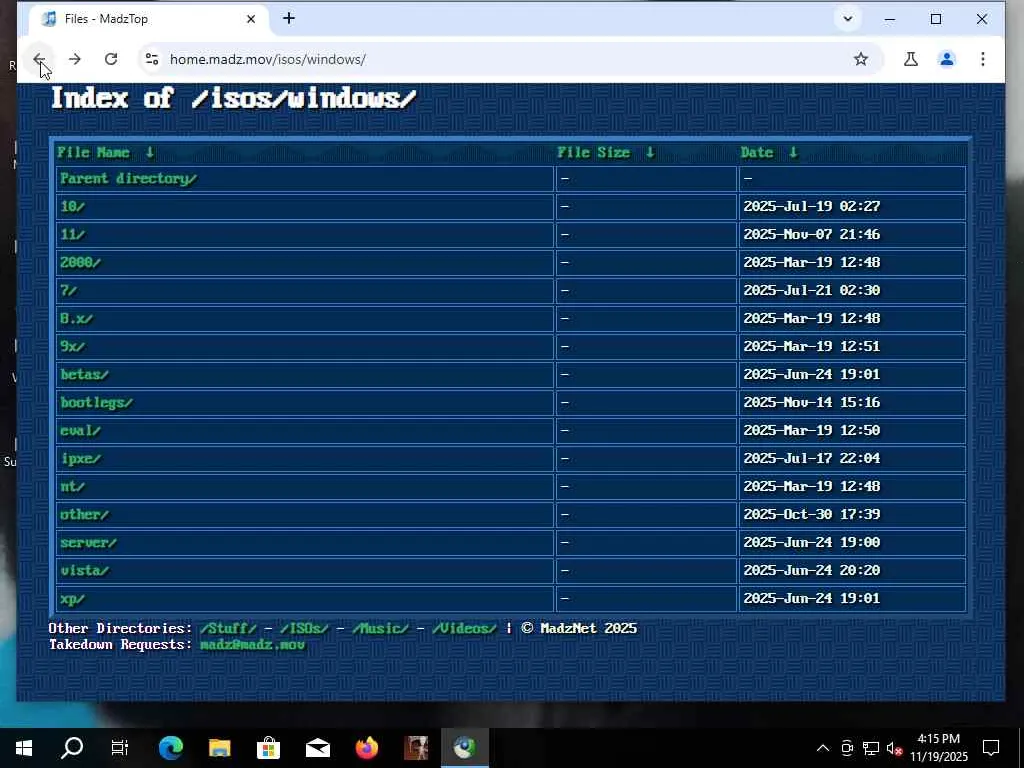This screenshot has width=1024, height=768.
Task: Go to /Music/ directory link
Action: click(x=380, y=628)
